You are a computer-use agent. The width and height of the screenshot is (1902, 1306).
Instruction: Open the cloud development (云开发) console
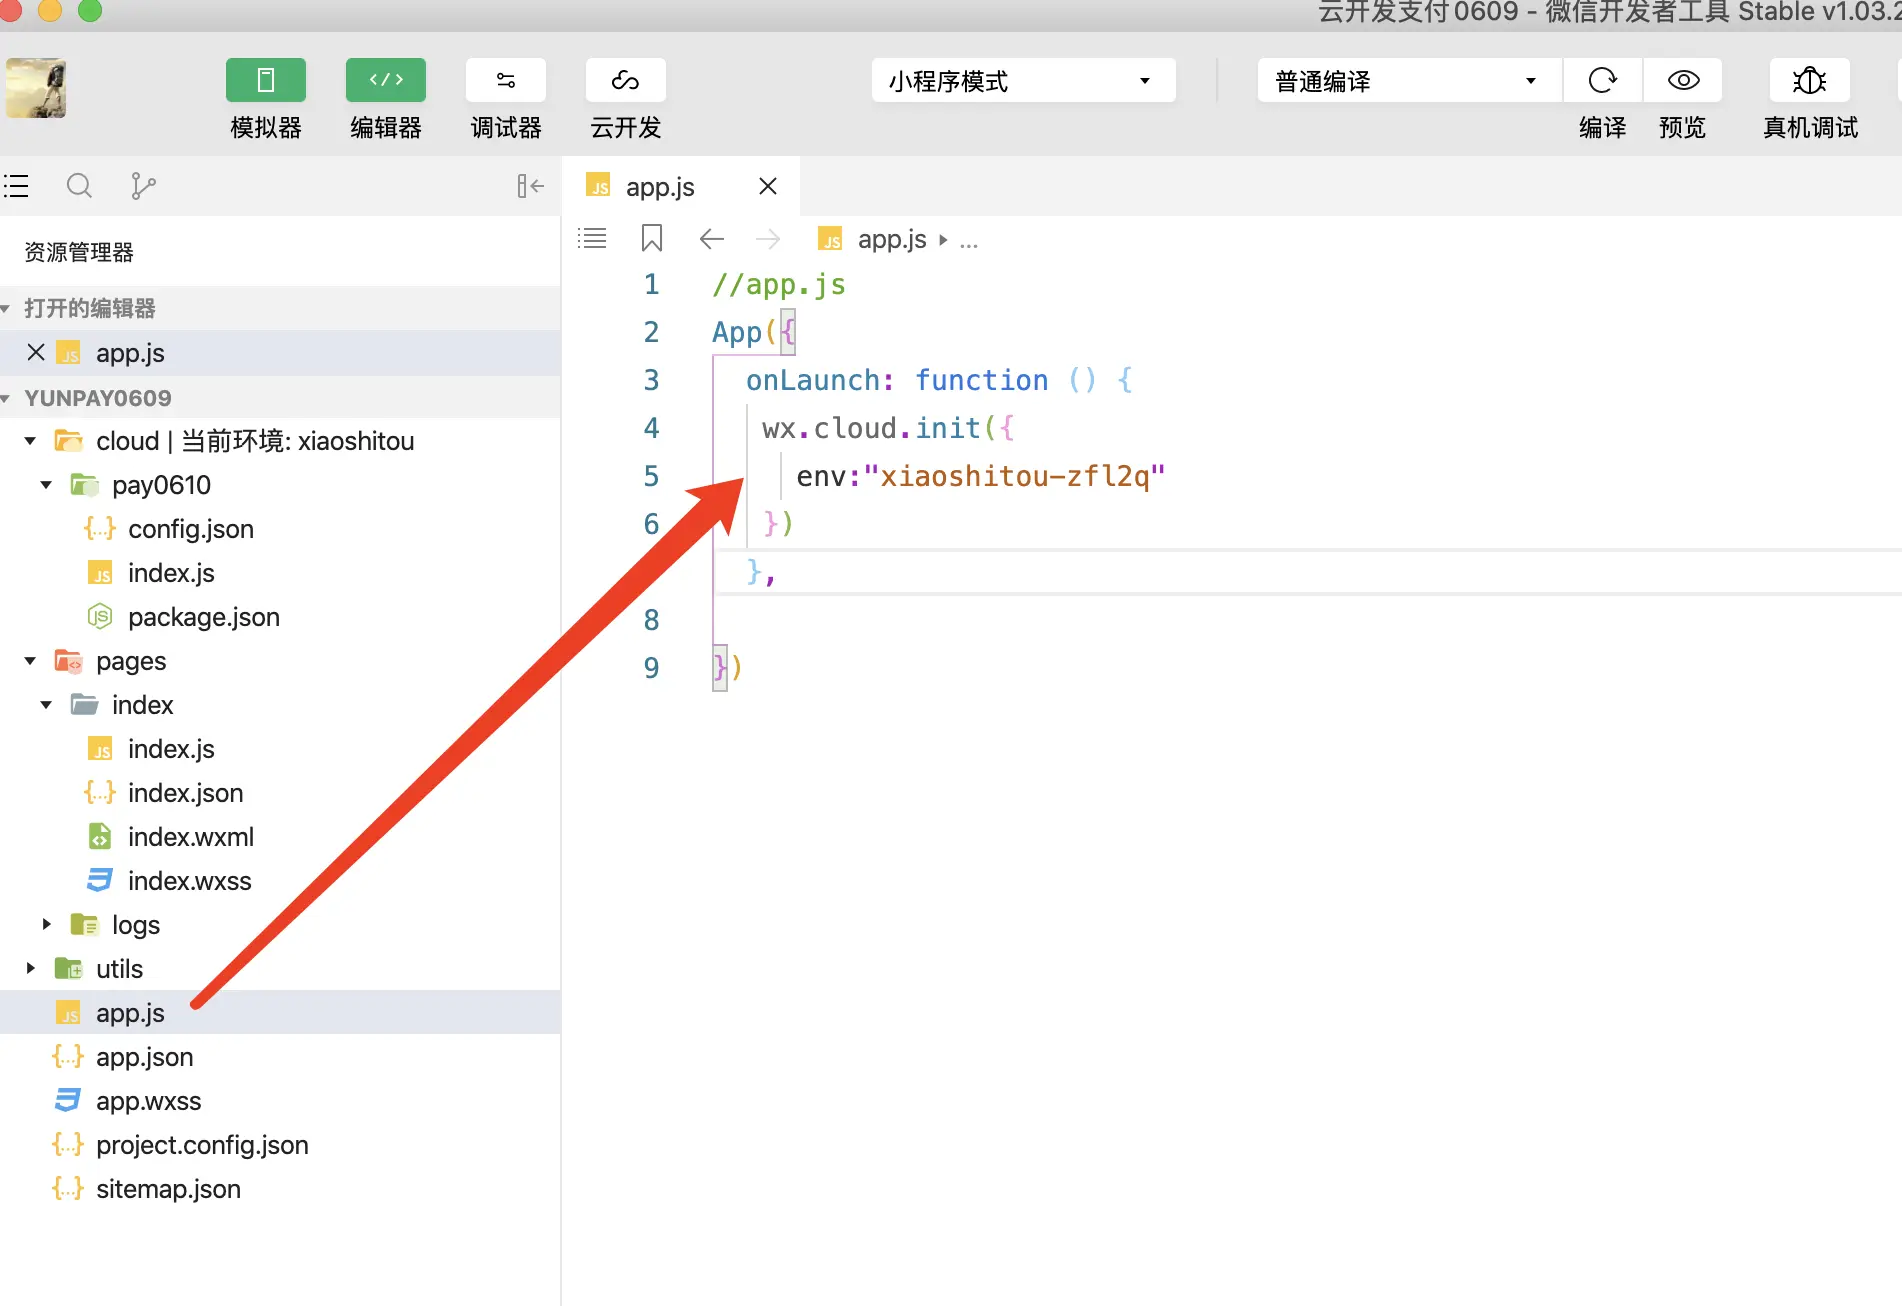[626, 80]
